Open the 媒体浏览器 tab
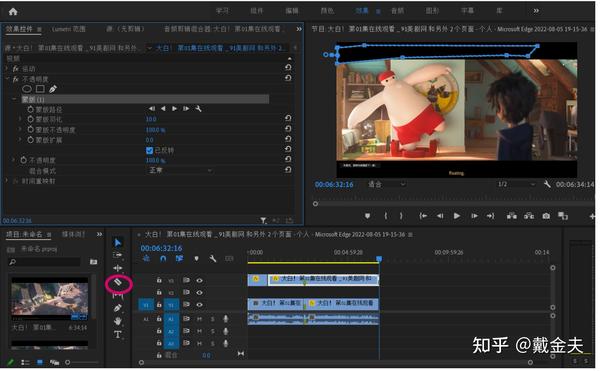600x371 pixels. tap(74, 234)
